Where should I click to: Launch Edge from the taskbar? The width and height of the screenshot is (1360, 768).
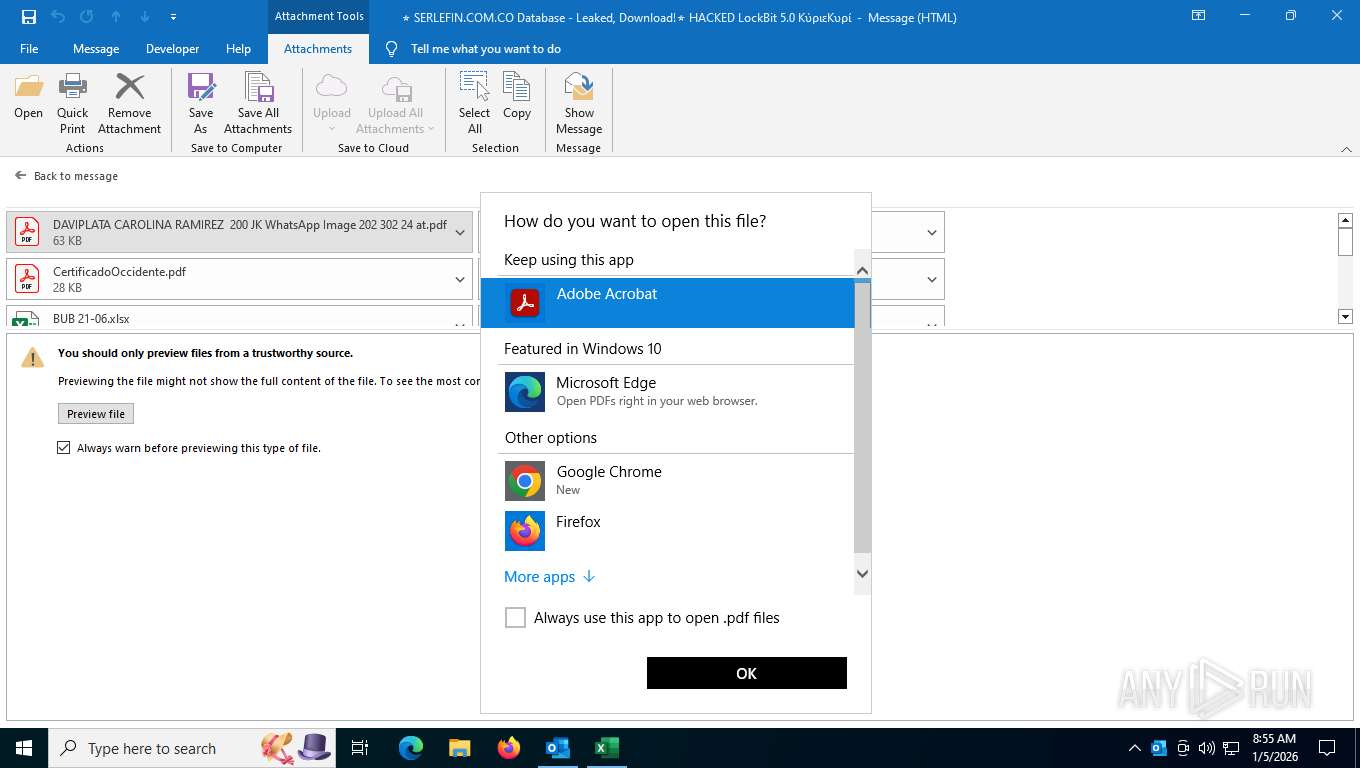410,748
